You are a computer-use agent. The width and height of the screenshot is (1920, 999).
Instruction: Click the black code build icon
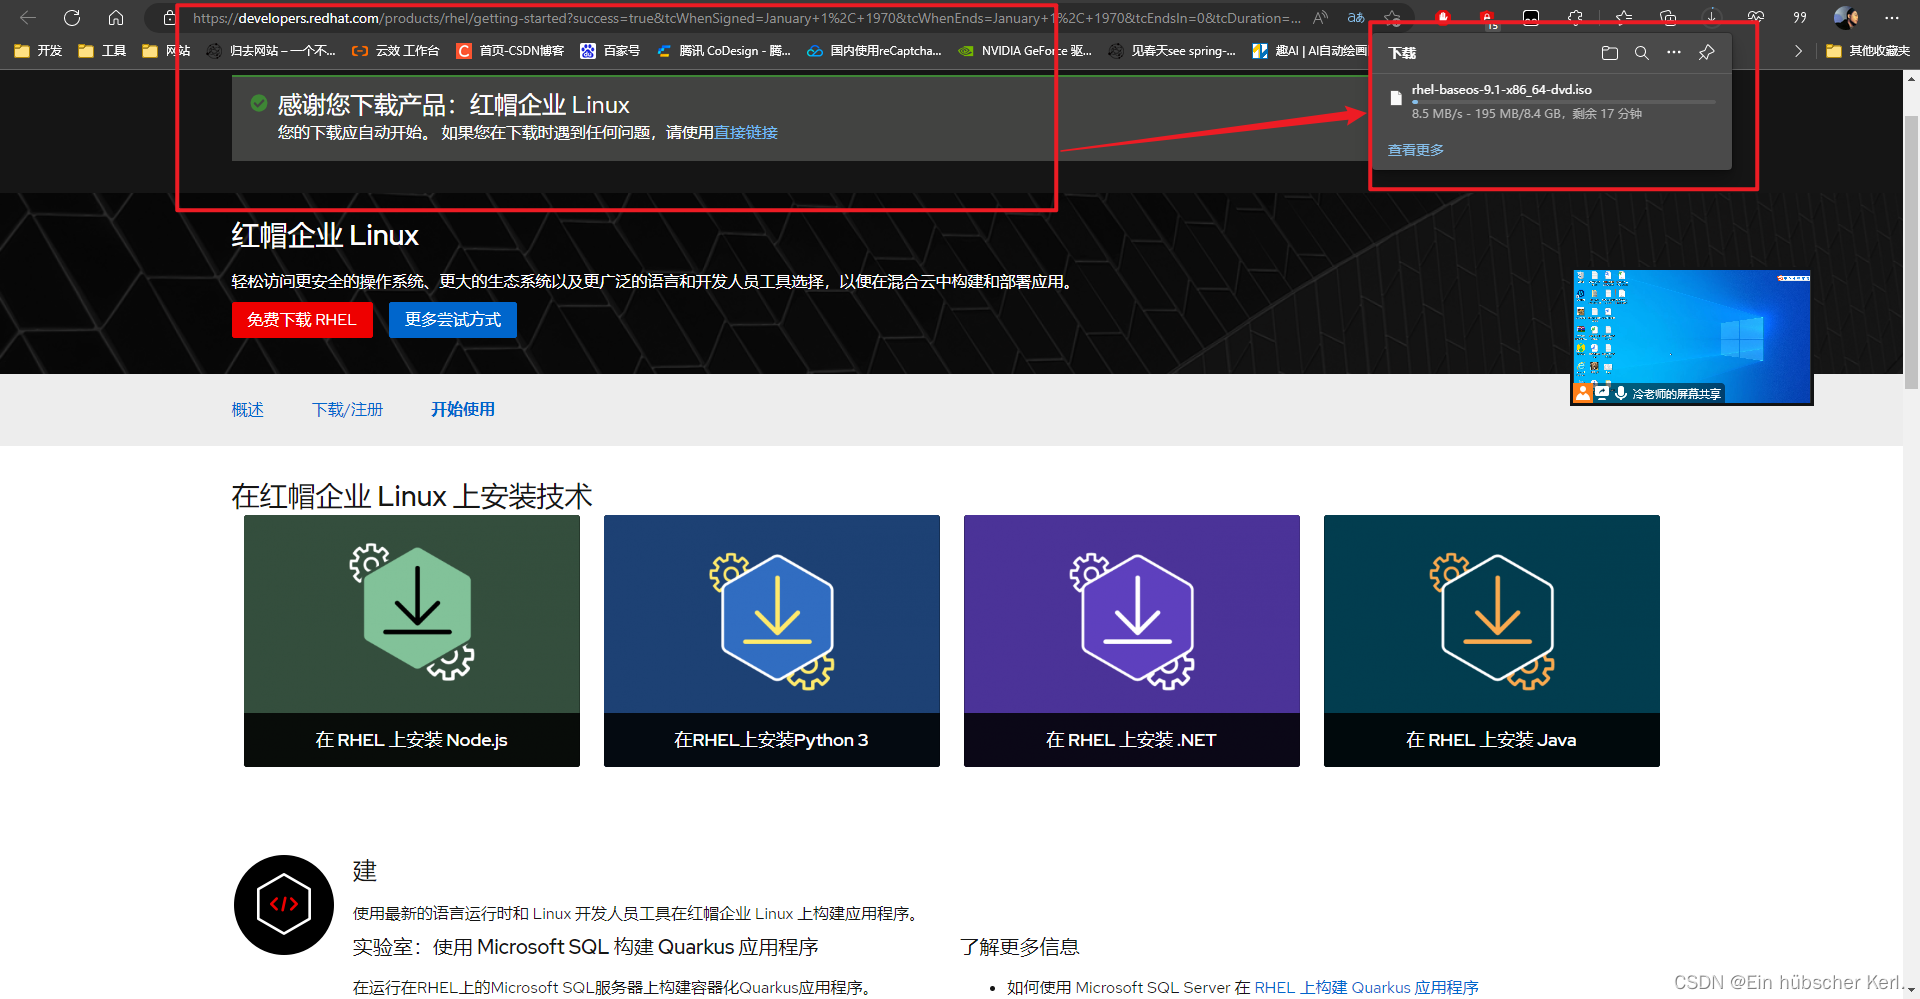tap(284, 905)
